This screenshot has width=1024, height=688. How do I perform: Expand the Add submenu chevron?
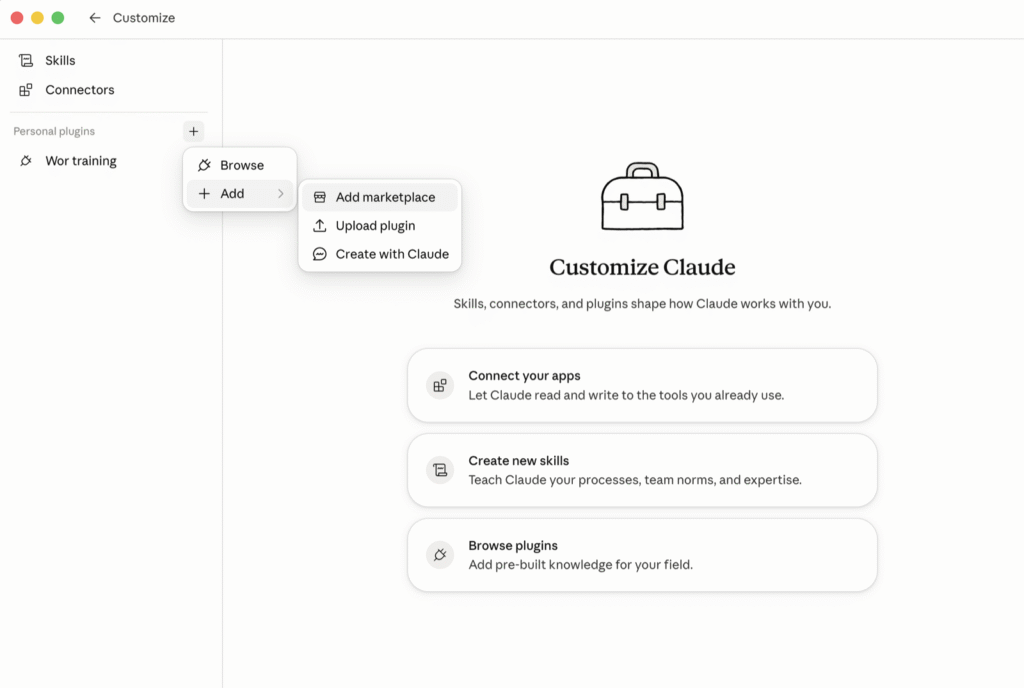tap(280, 193)
